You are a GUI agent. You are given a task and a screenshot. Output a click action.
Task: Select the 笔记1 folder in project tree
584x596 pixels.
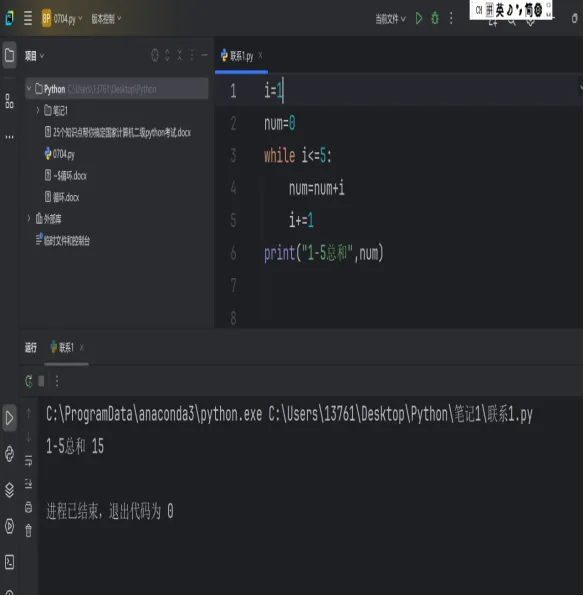pyautogui.click(x=56, y=111)
